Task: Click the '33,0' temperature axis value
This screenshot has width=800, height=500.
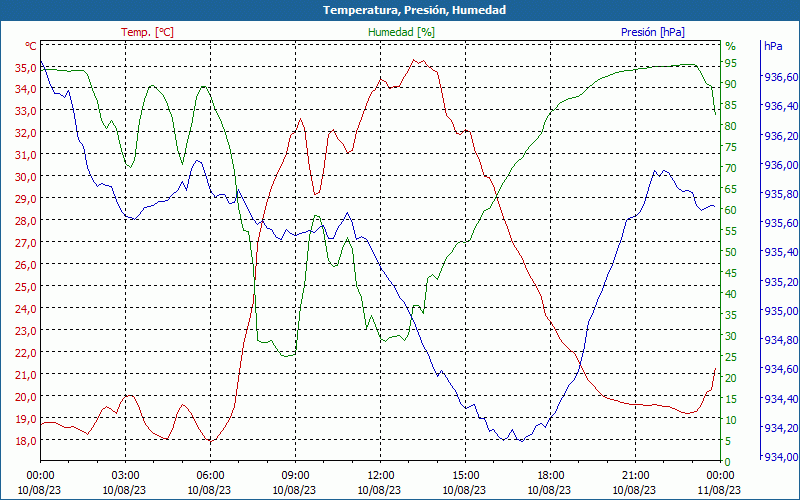Action: [x=26, y=111]
